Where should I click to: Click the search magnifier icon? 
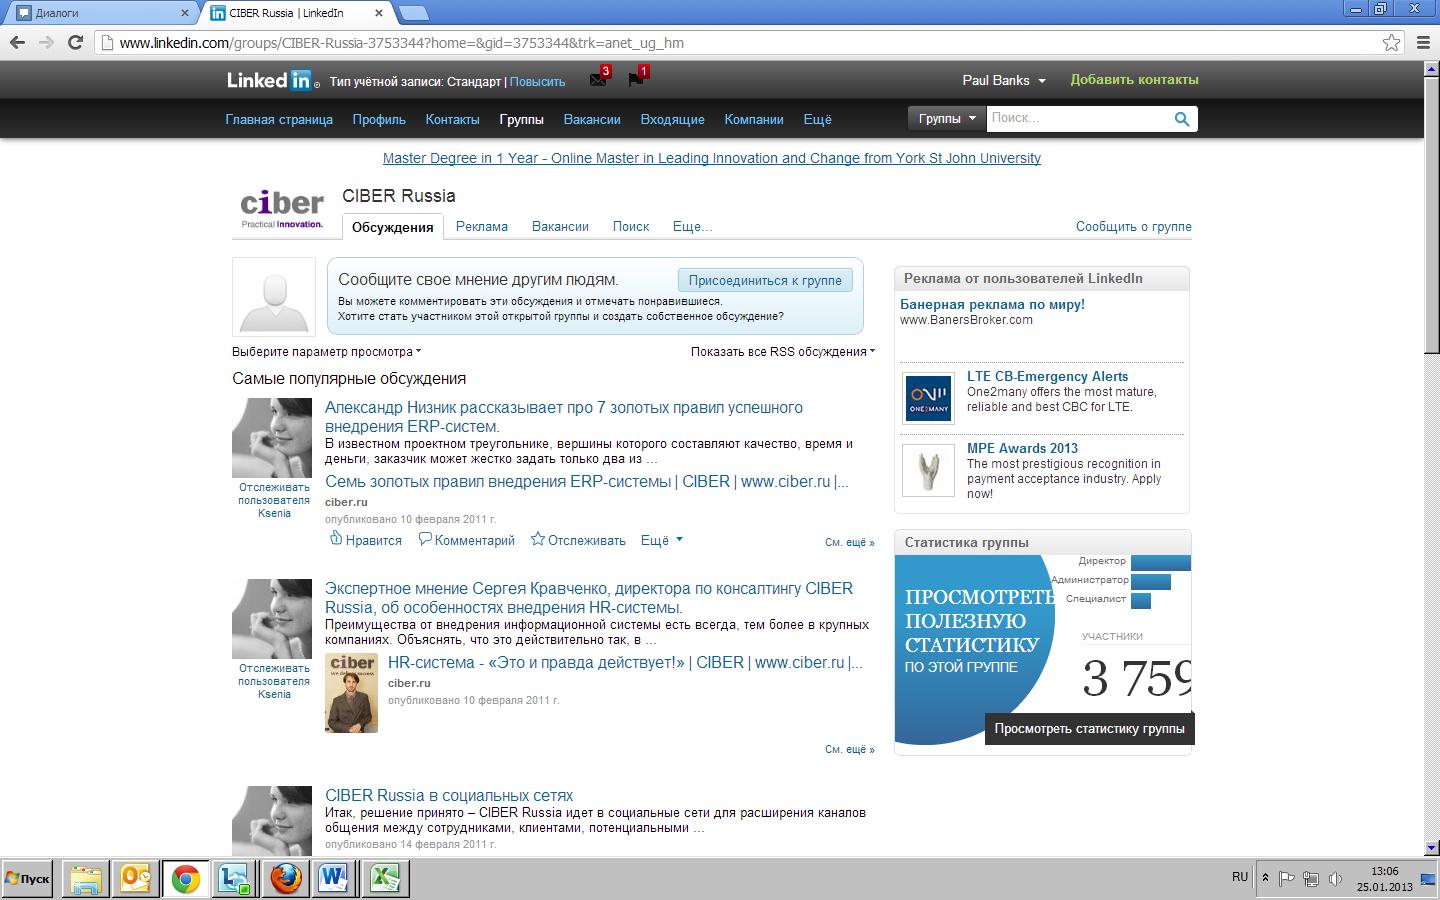(1182, 119)
